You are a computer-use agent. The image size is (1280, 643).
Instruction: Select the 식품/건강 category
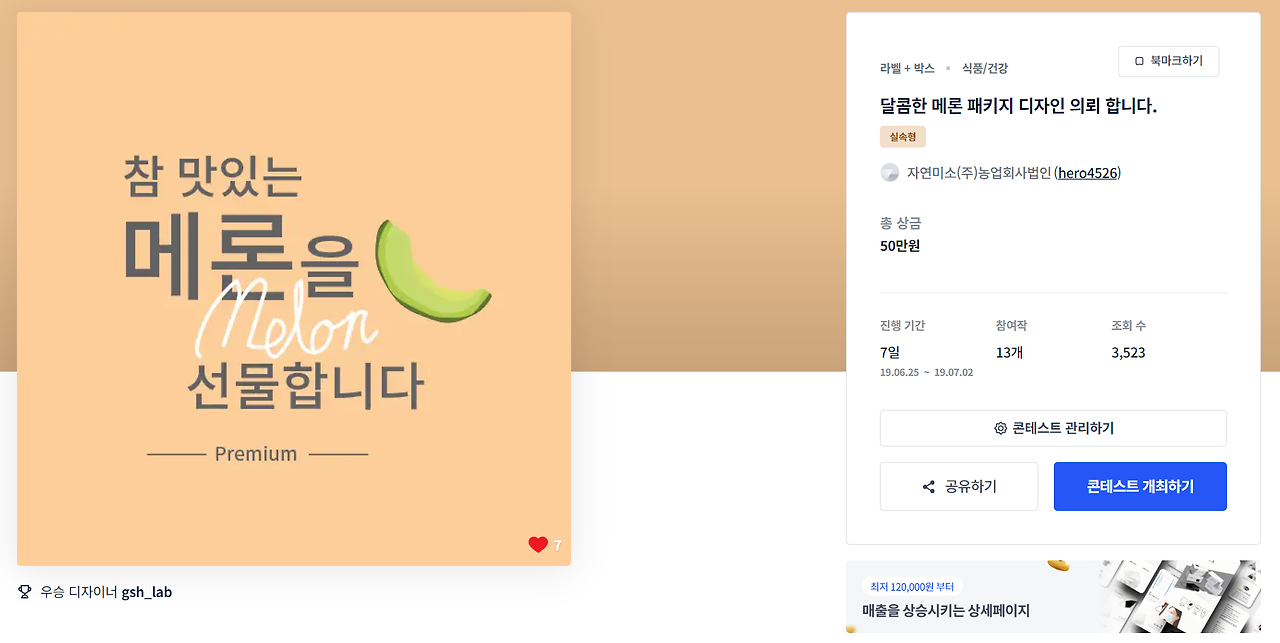[x=985, y=68]
